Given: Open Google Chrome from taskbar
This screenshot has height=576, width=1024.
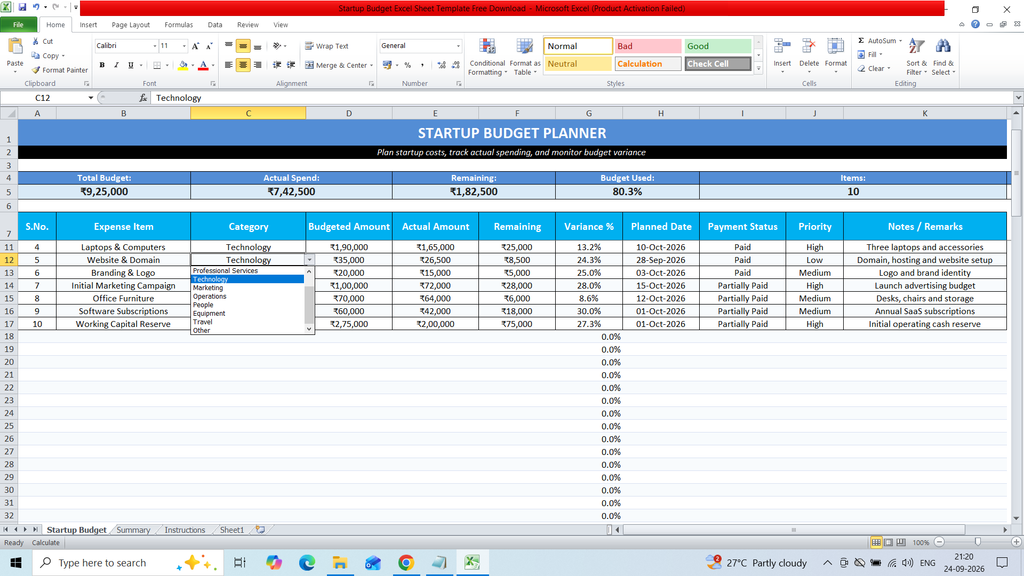Looking at the screenshot, I should coord(406,562).
